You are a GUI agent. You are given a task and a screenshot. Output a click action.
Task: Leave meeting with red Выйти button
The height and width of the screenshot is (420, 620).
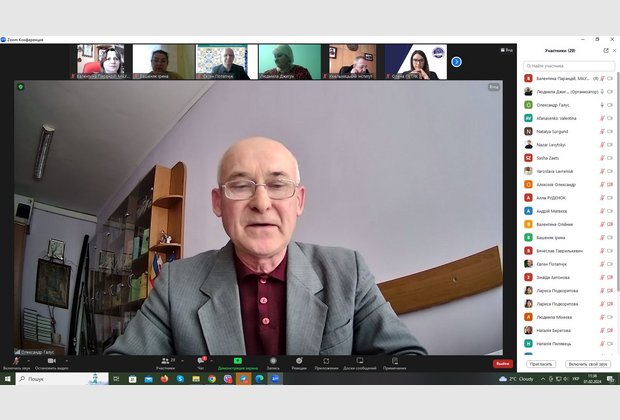[503, 363]
